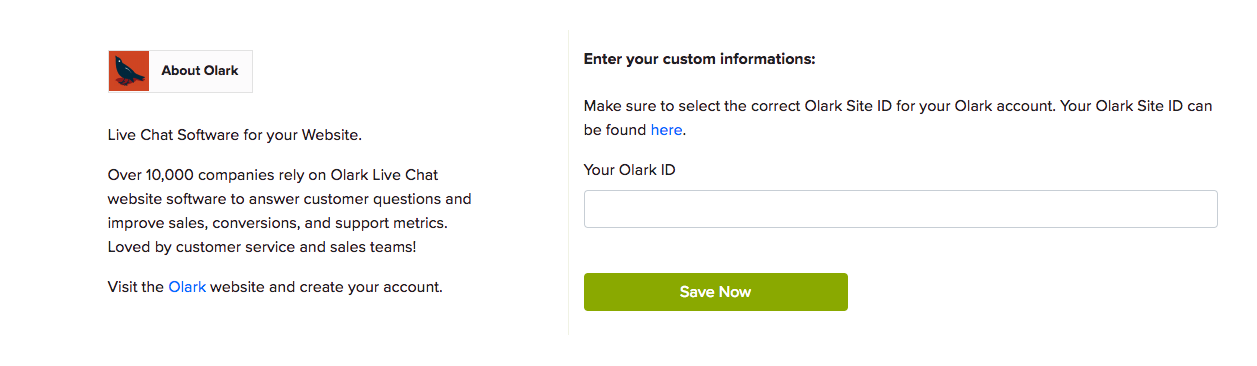Click the 'Enter your custom informations' heading

click(x=700, y=59)
